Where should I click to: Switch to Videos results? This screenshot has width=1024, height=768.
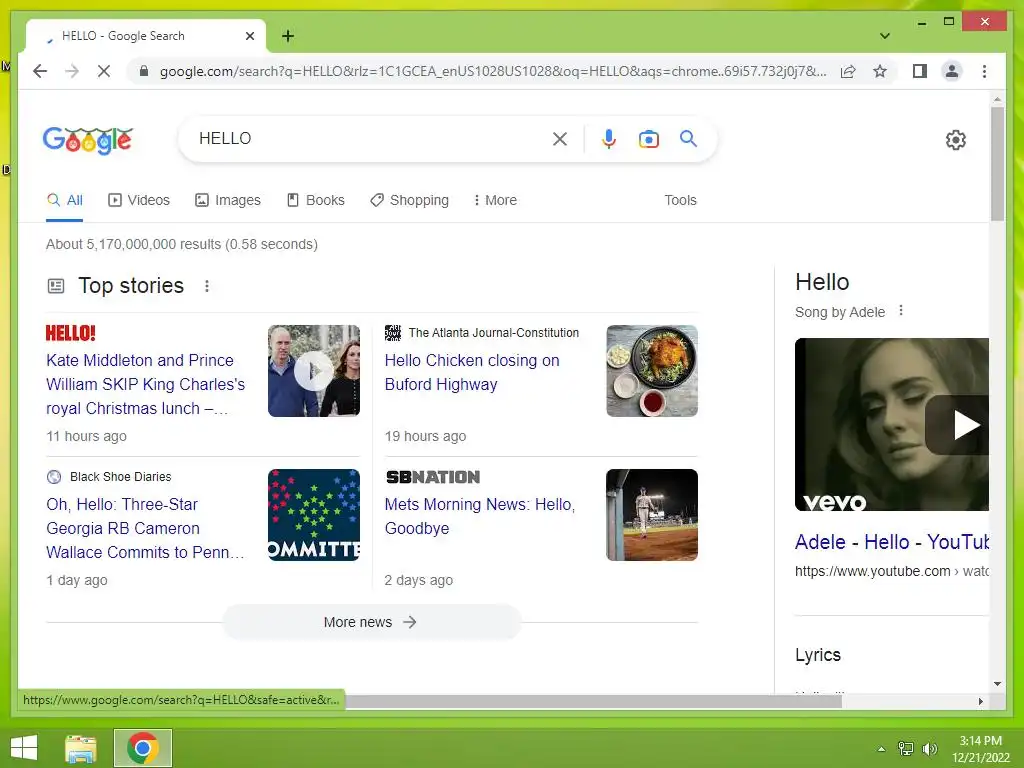[x=138, y=200]
